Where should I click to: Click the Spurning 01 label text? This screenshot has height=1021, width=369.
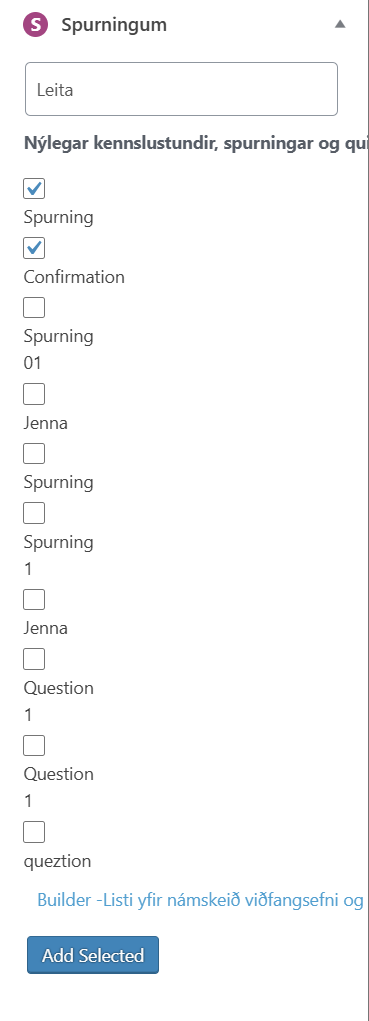tap(59, 350)
